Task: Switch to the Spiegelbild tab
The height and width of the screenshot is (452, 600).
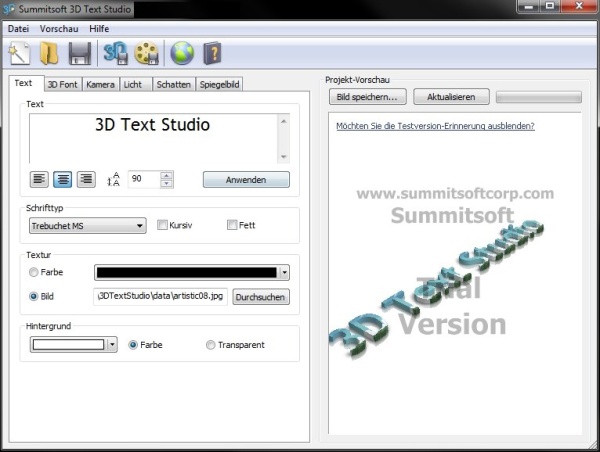Action: tap(219, 84)
